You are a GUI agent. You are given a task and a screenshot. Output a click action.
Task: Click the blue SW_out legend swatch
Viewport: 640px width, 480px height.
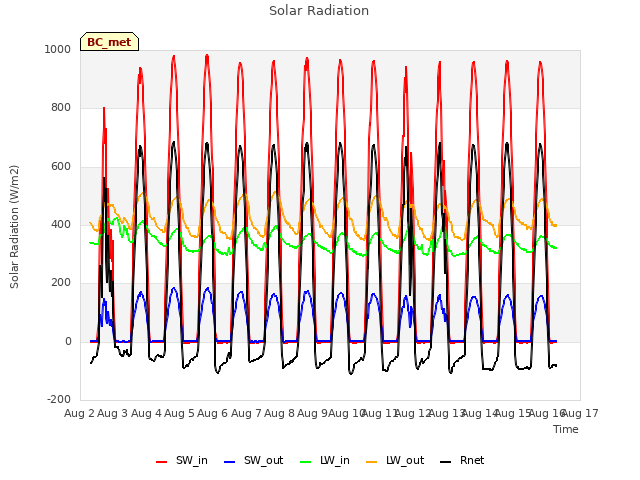pos(230,462)
